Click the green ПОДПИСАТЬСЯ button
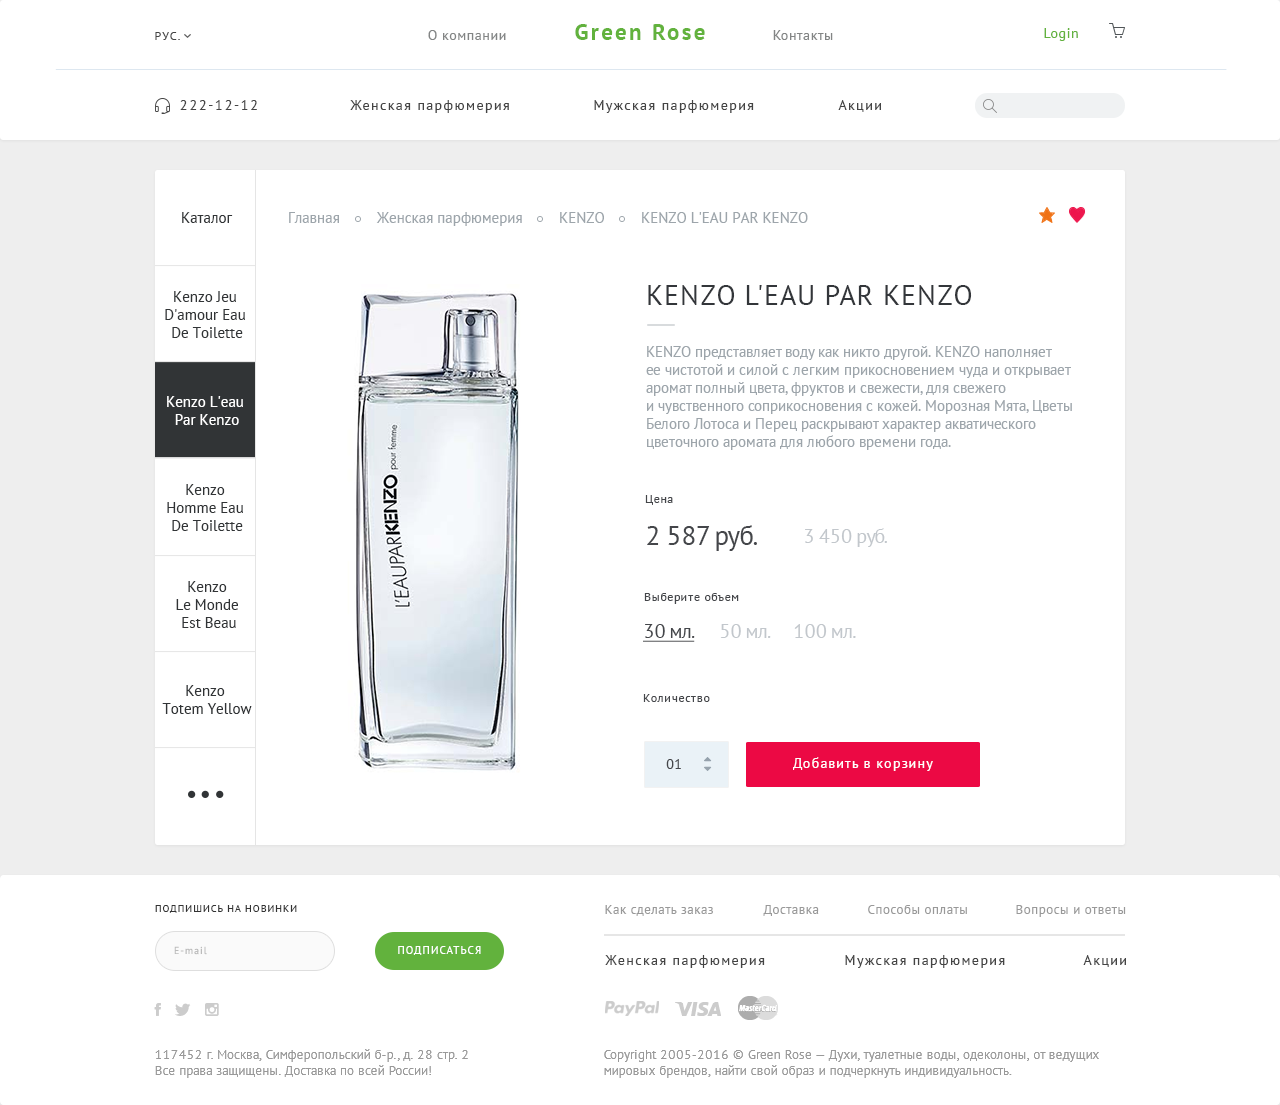The width and height of the screenshot is (1280, 1105). coord(439,951)
